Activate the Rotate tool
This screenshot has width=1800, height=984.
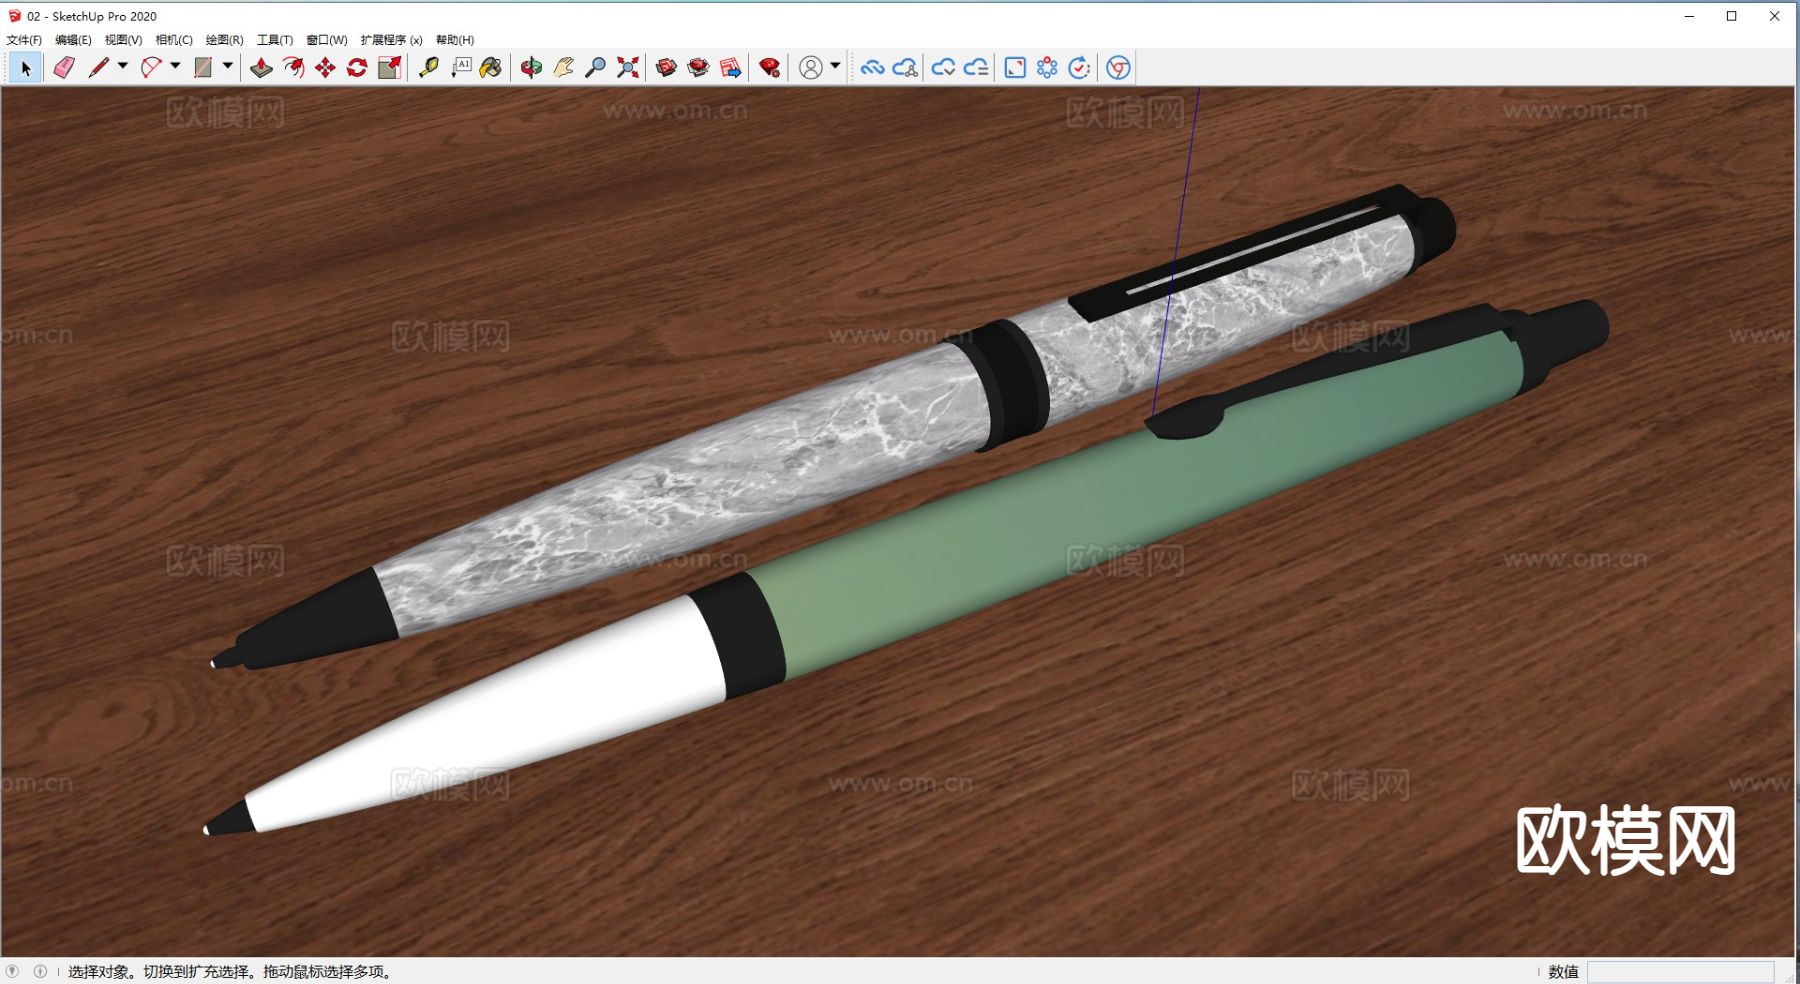[357, 68]
